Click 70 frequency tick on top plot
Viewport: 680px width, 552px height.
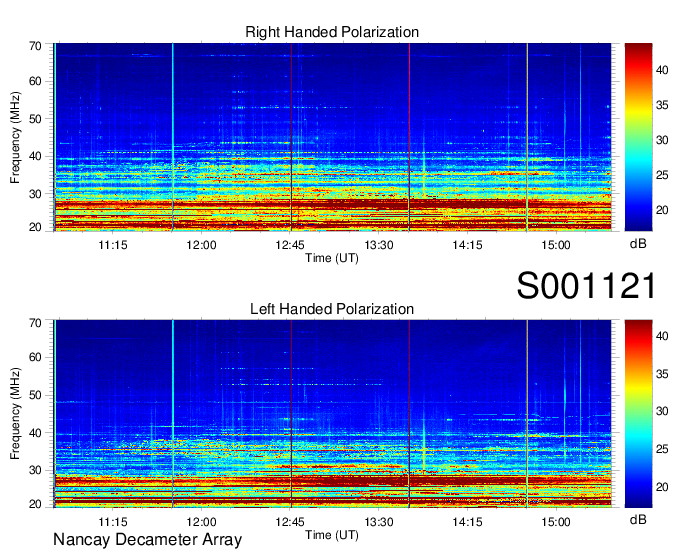point(35,46)
